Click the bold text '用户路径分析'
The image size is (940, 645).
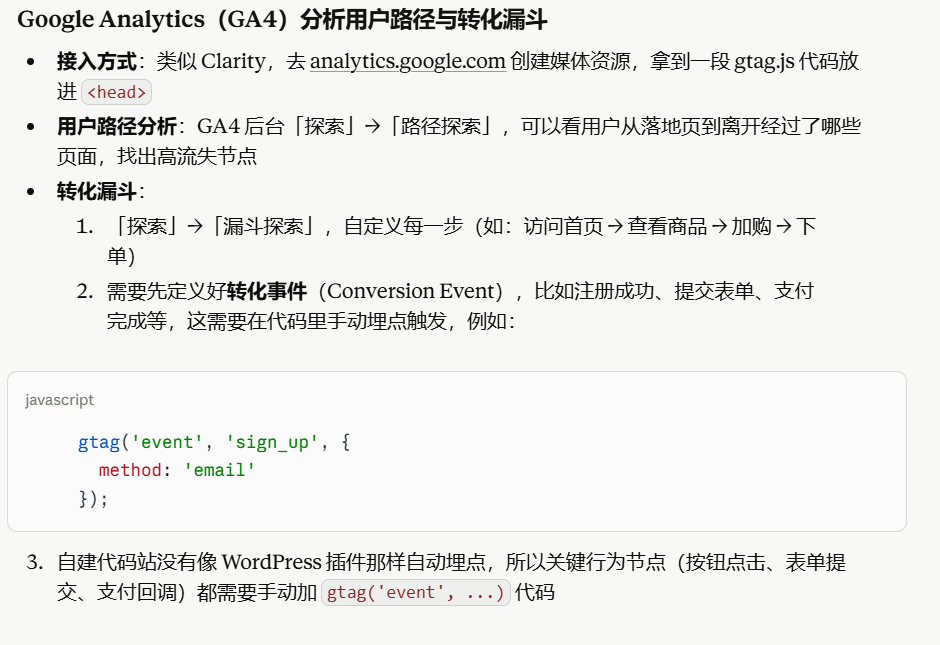pyautogui.click(x=117, y=126)
